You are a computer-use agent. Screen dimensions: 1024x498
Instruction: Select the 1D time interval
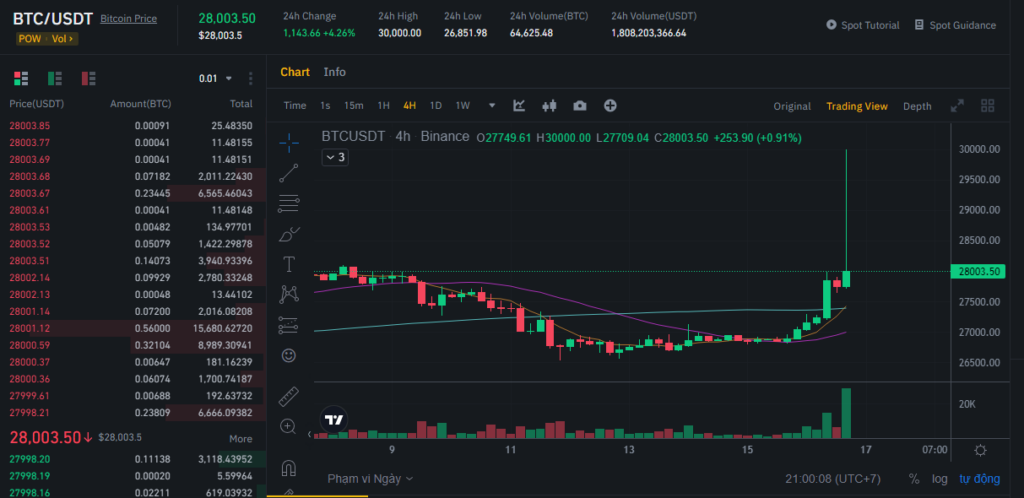[x=436, y=106]
